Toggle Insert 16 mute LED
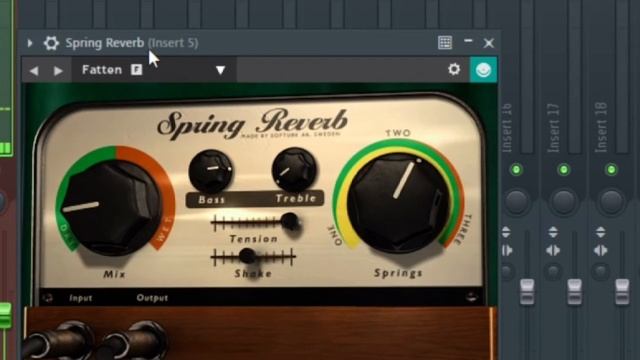 (516, 169)
